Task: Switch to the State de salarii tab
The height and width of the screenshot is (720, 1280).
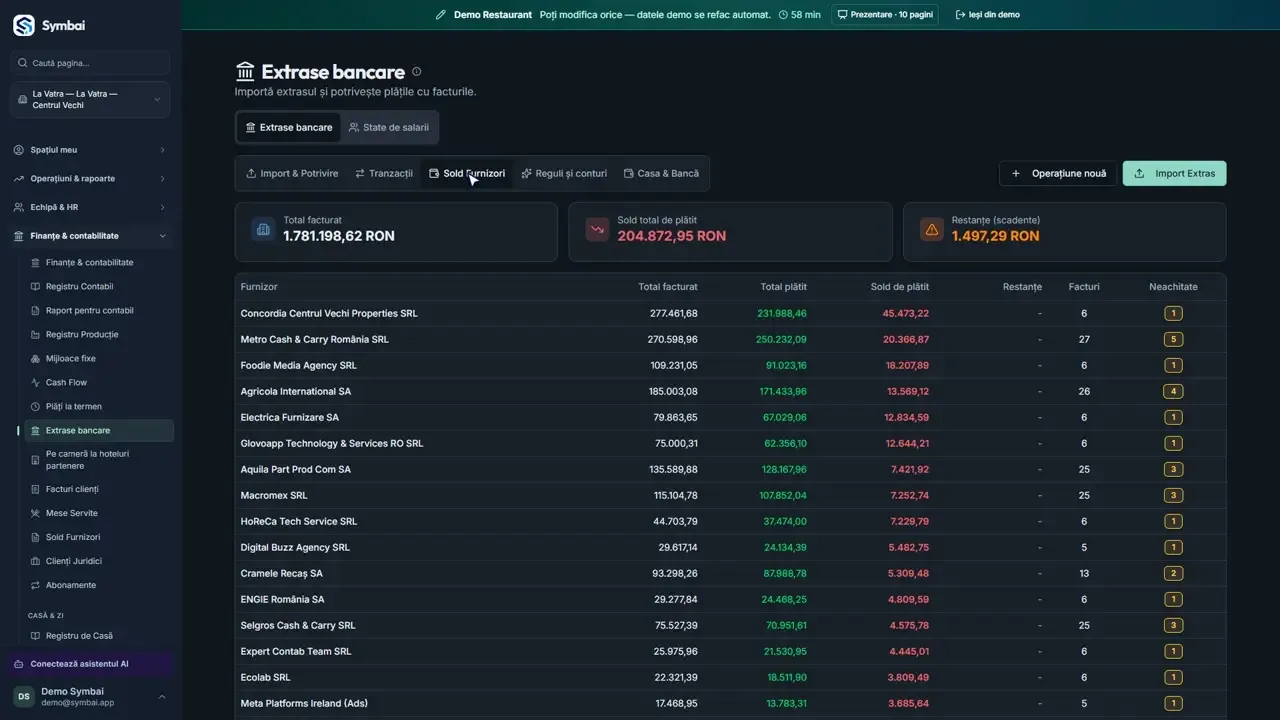Action: (389, 128)
